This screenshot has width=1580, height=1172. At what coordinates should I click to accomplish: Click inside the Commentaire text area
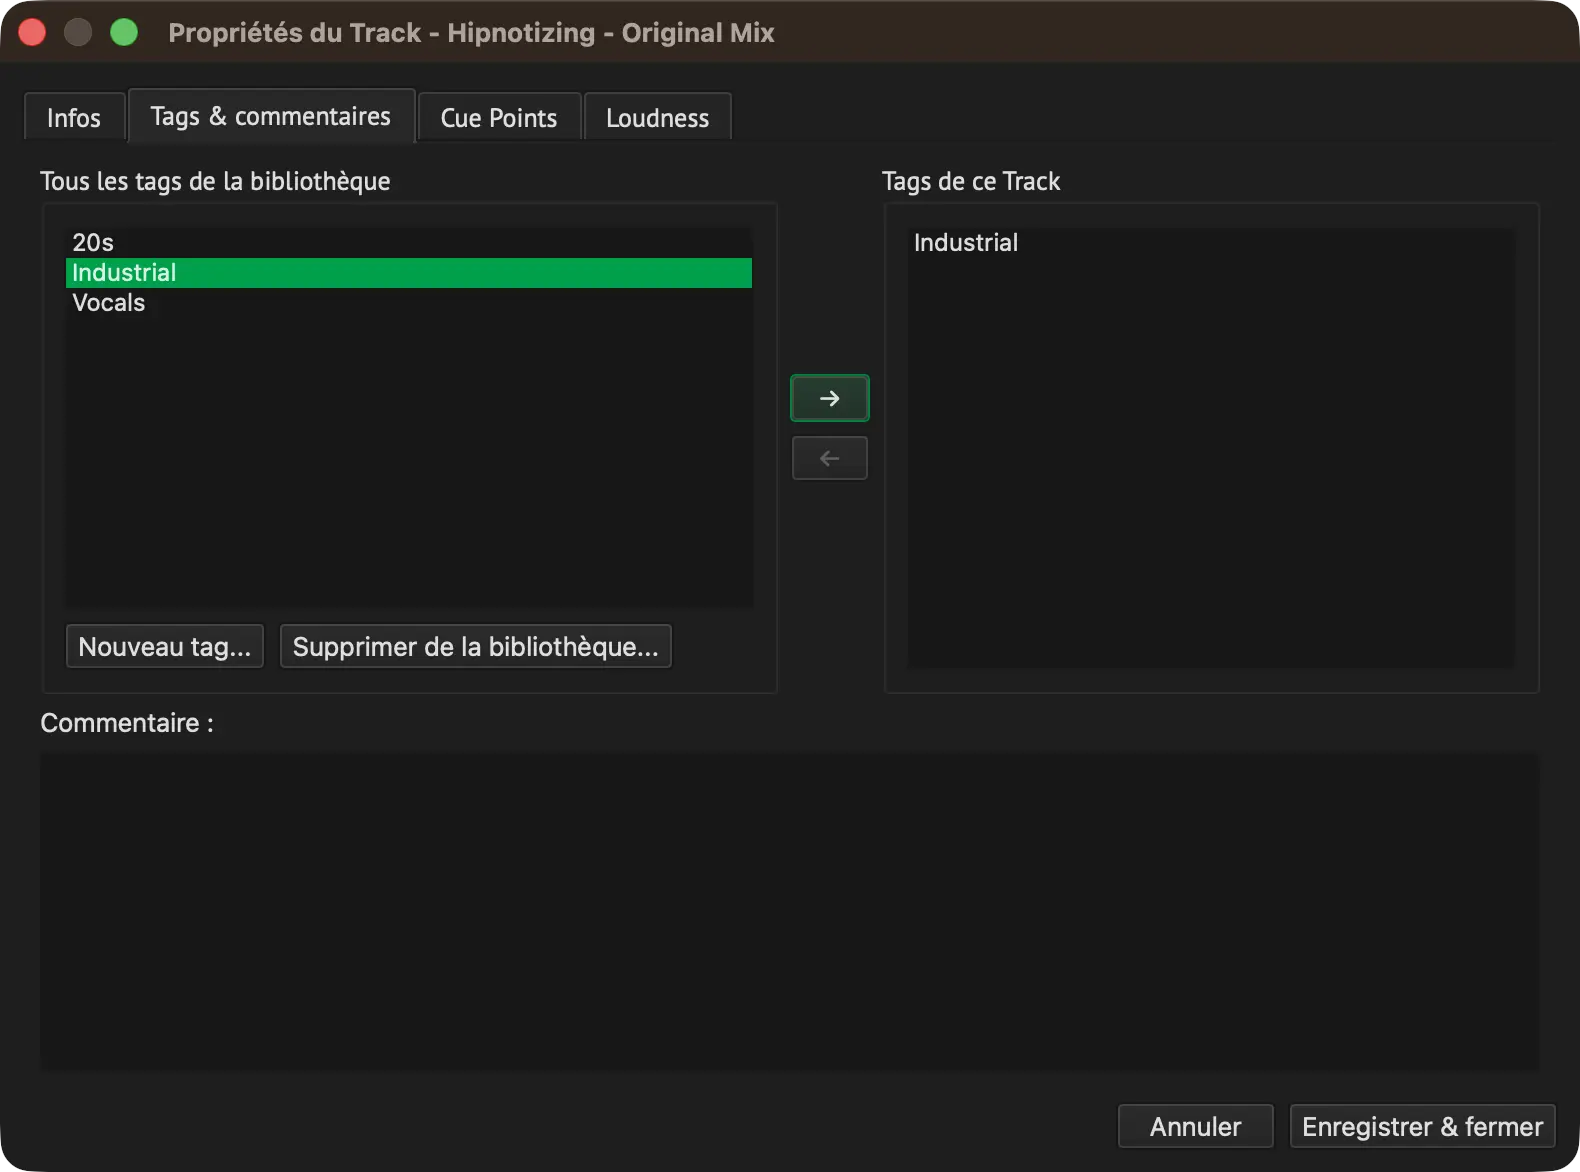[x=789, y=911]
